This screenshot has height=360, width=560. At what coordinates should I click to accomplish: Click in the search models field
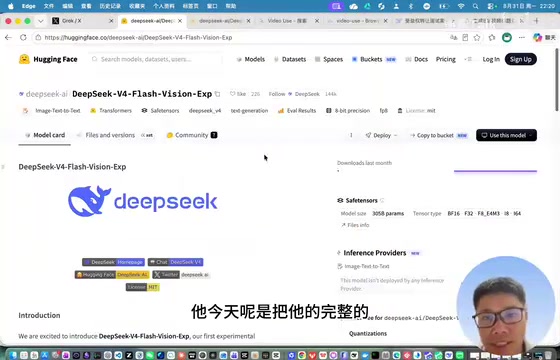click(156, 59)
